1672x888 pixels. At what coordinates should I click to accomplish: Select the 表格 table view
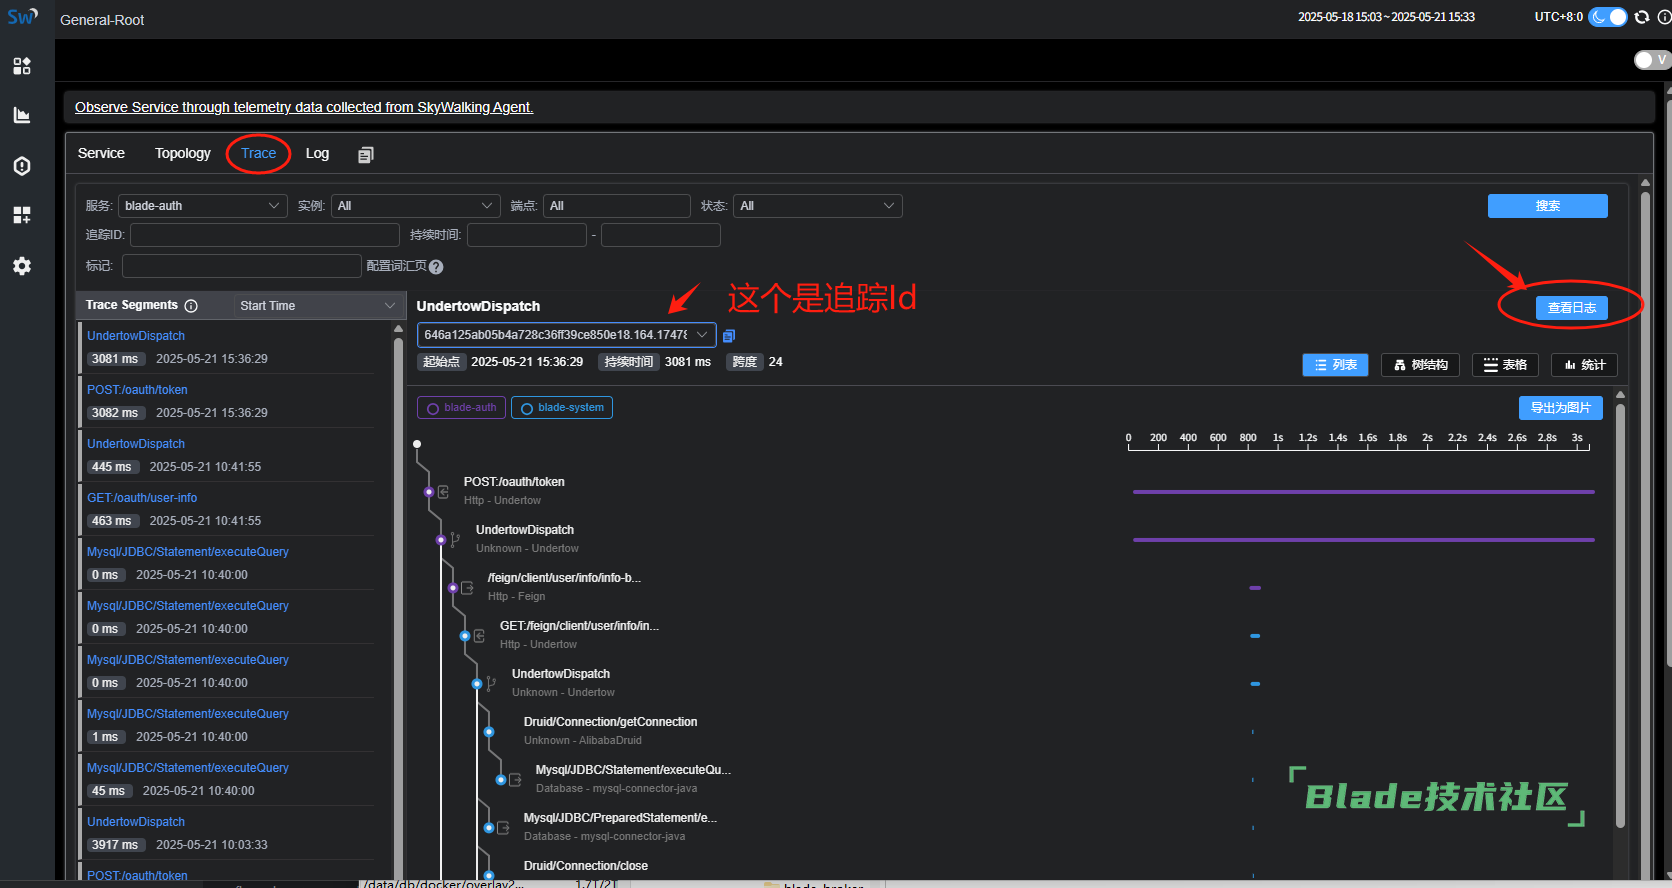click(x=1505, y=365)
